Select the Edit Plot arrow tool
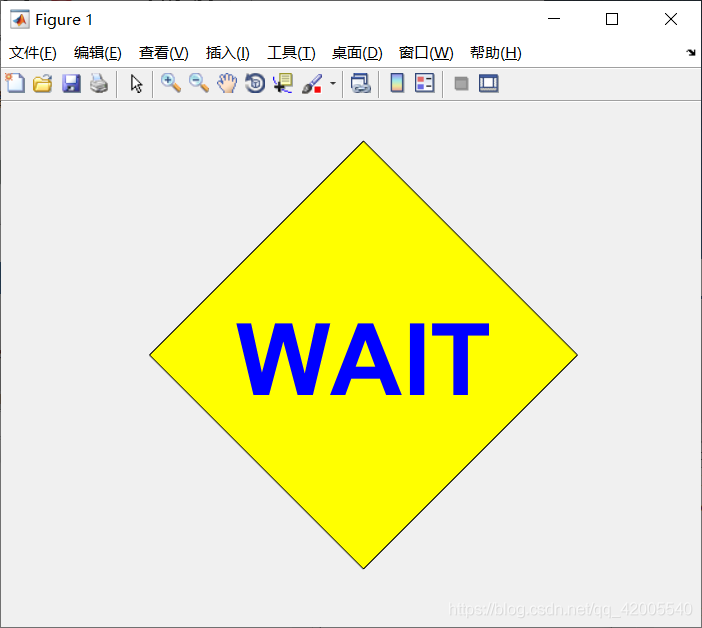The image size is (702, 628). tap(136, 84)
